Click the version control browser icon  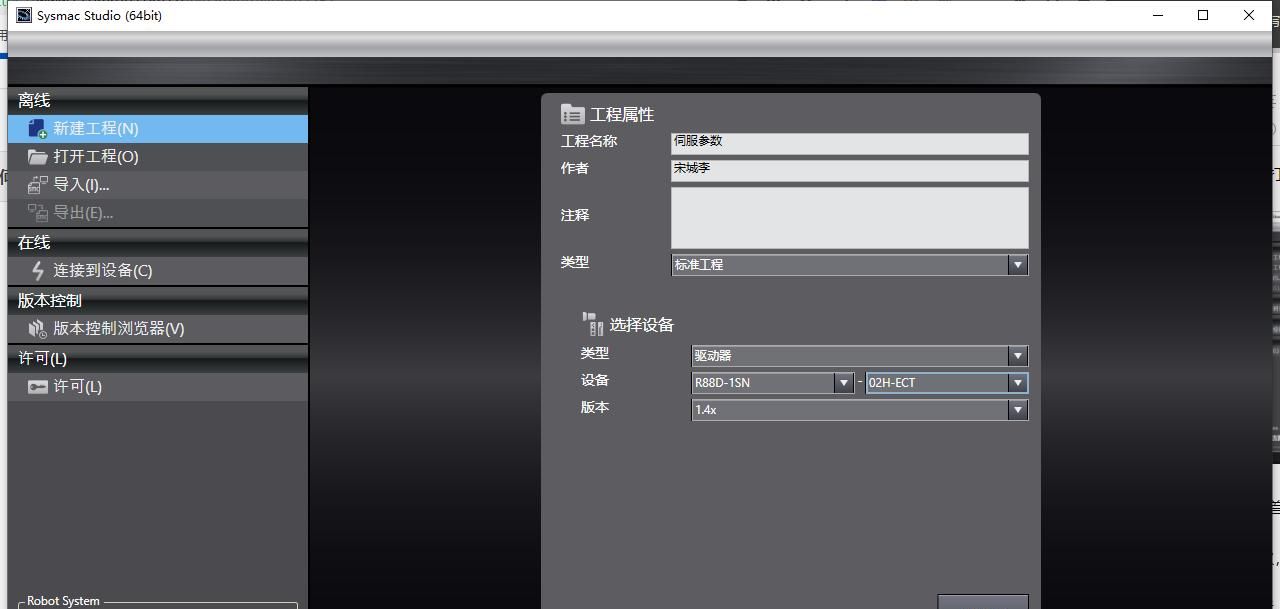coord(37,328)
